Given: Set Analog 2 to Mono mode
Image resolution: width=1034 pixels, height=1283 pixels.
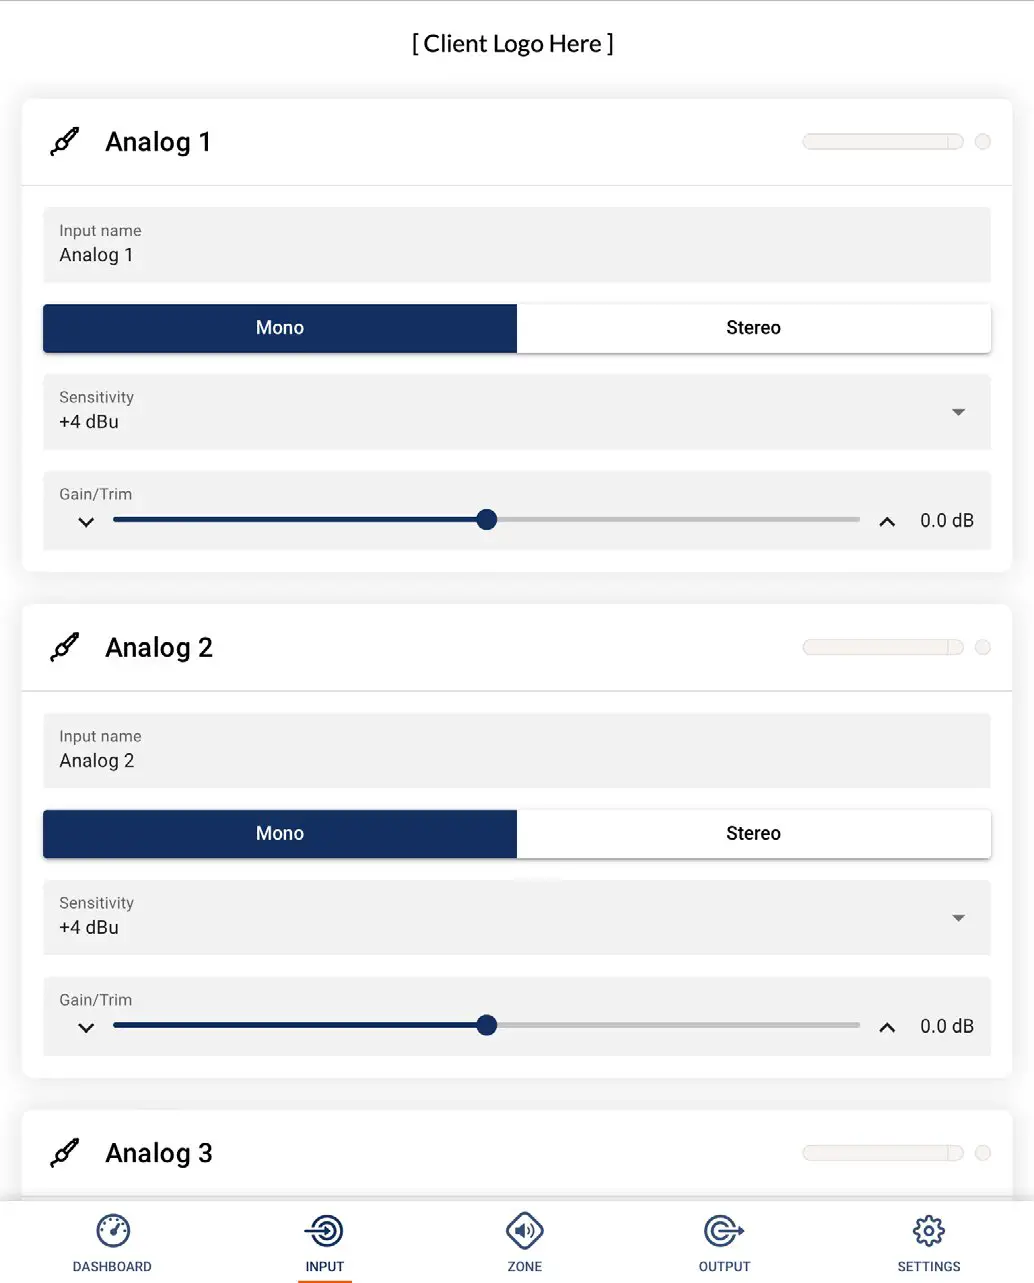Looking at the screenshot, I should click(x=280, y=834).
